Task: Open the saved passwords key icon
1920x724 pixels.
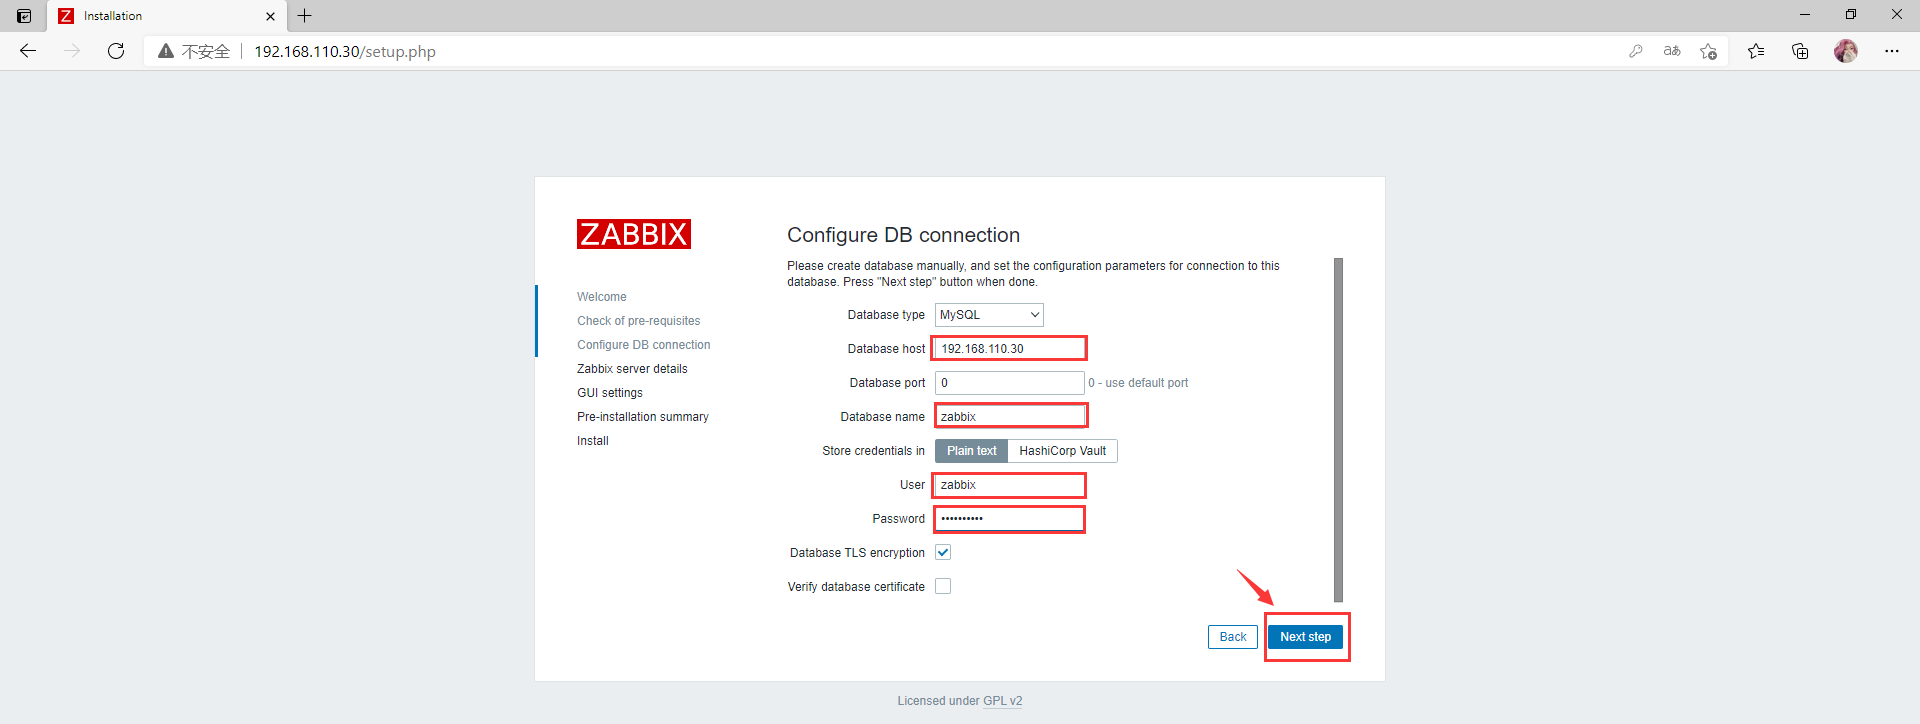Action: click(1636, 51)
